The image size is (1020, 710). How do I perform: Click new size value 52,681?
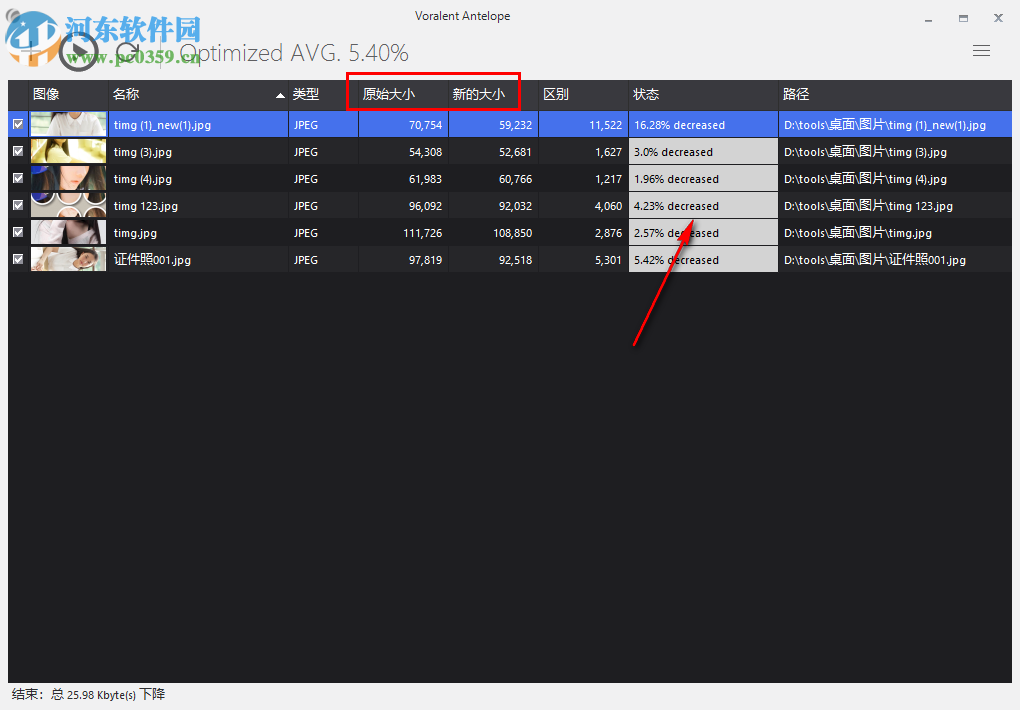515,152
